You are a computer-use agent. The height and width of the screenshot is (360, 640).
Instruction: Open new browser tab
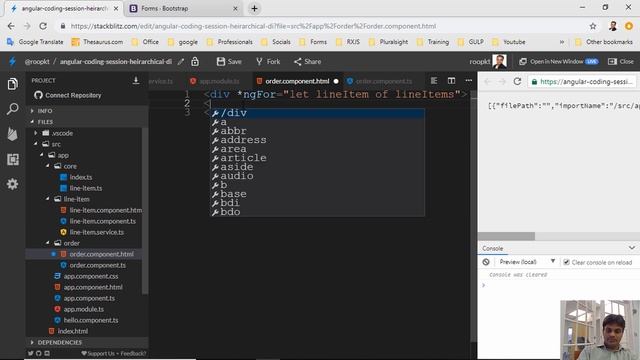254,8
